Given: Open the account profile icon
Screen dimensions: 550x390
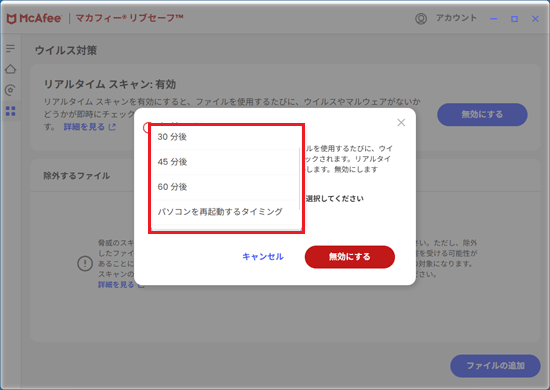Looking at the screenshot, I should coord(421,19).
